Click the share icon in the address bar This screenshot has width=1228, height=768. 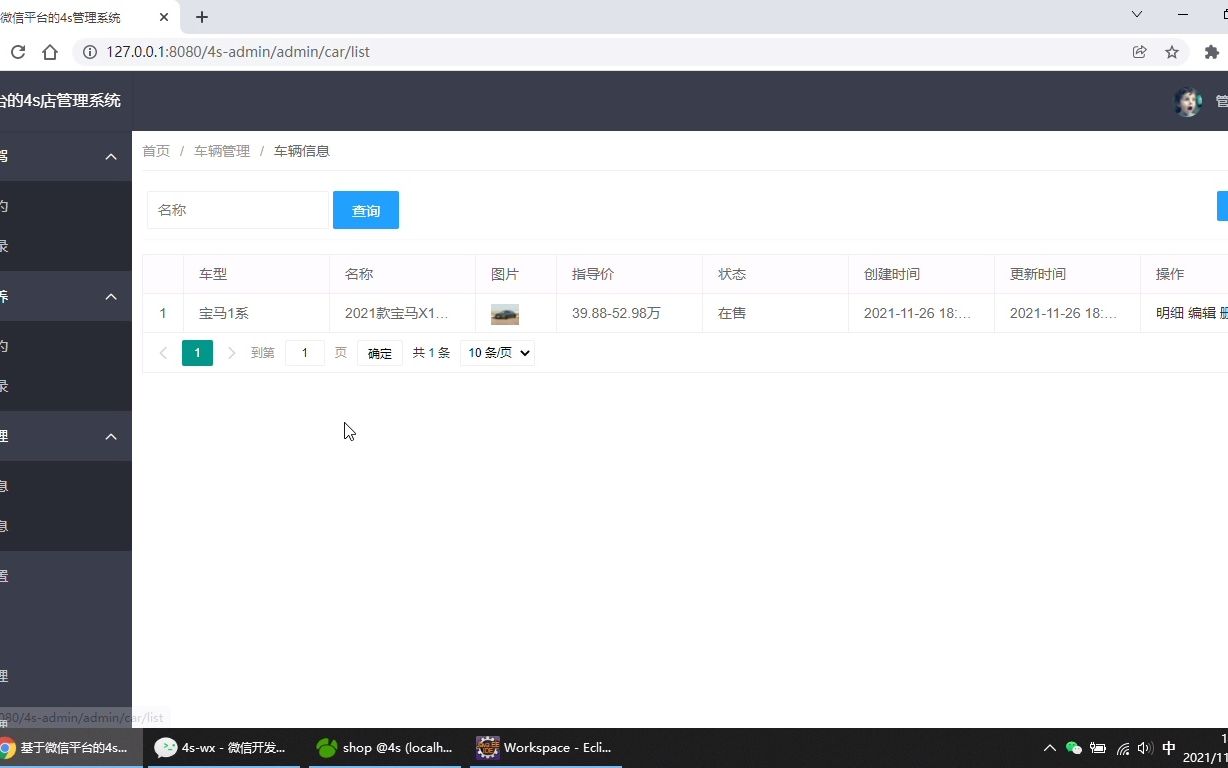pyautogui.click(x=1139, y=52)
